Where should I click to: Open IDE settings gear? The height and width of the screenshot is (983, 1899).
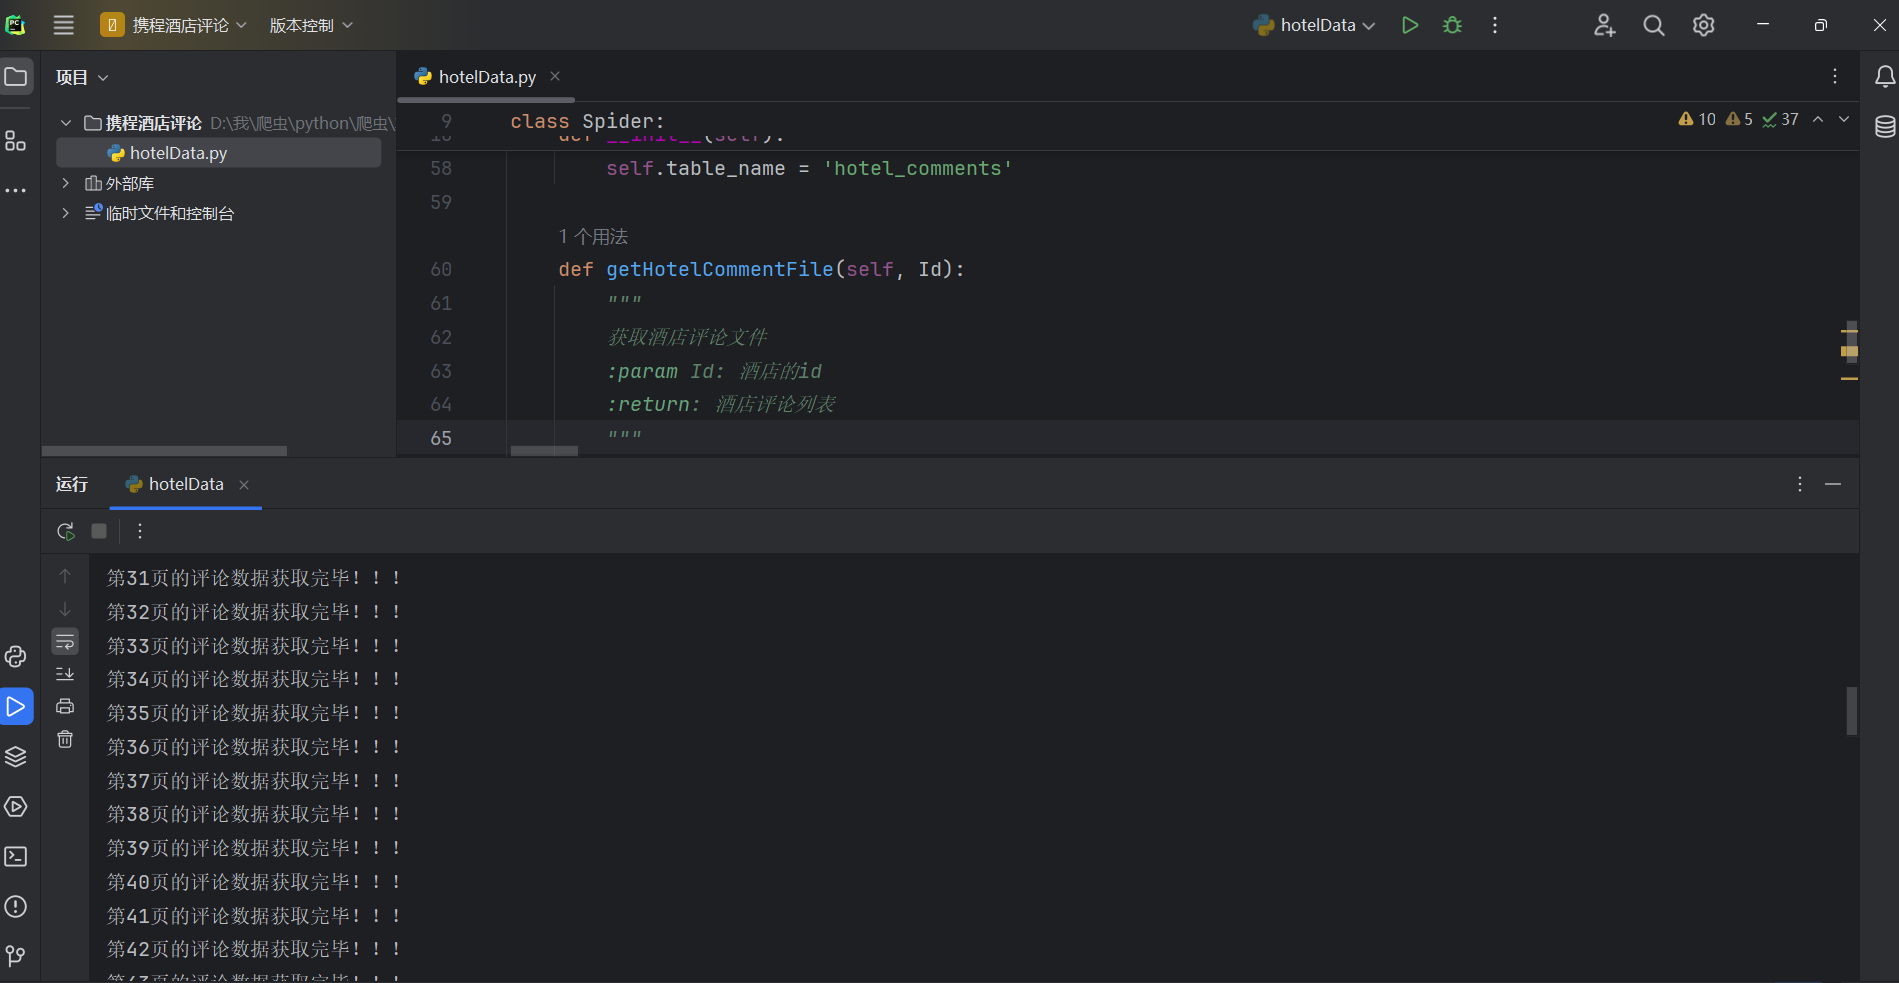[x=1704, y=25]
